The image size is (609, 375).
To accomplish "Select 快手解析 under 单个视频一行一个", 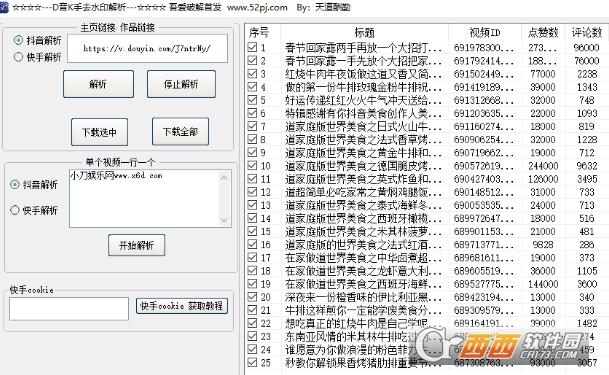I will [15, 210].
